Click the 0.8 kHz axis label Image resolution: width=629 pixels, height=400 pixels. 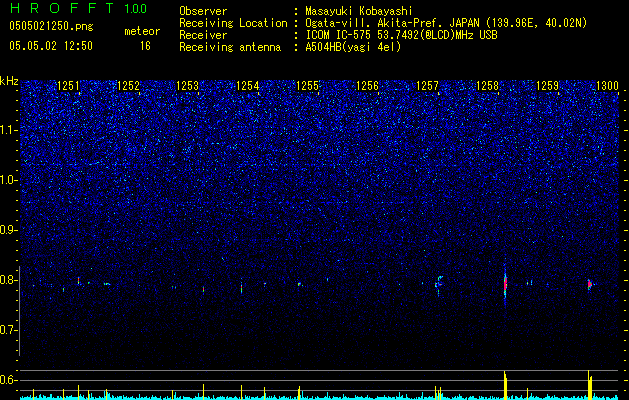(8, 280)
